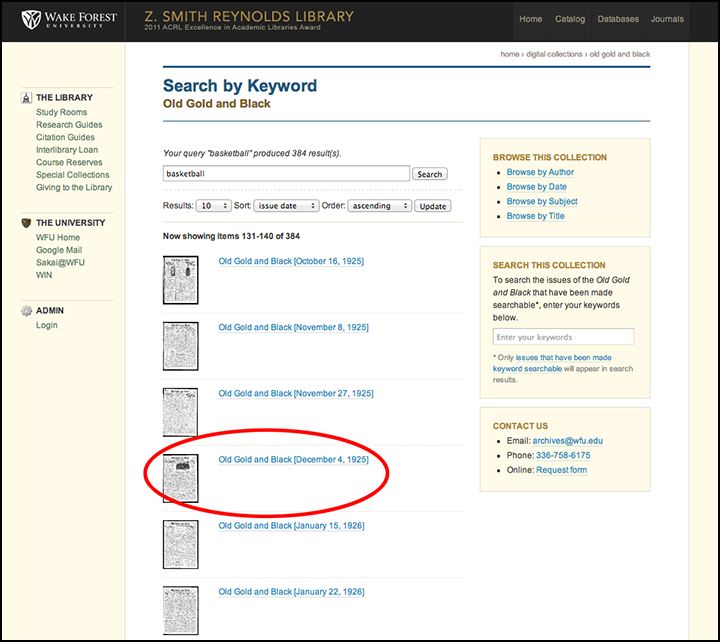Image resolution: width=720 pixels, height=642 pixels.
Task: Click the library building icon beside THE LIBRARY
Action: [x=26, y=98]
